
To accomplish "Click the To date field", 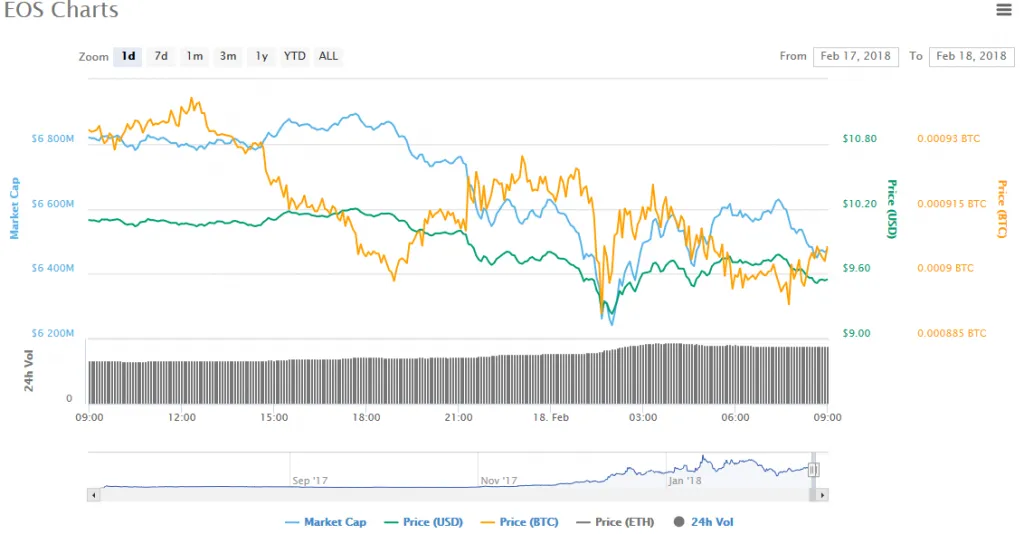I will [972, 57].
